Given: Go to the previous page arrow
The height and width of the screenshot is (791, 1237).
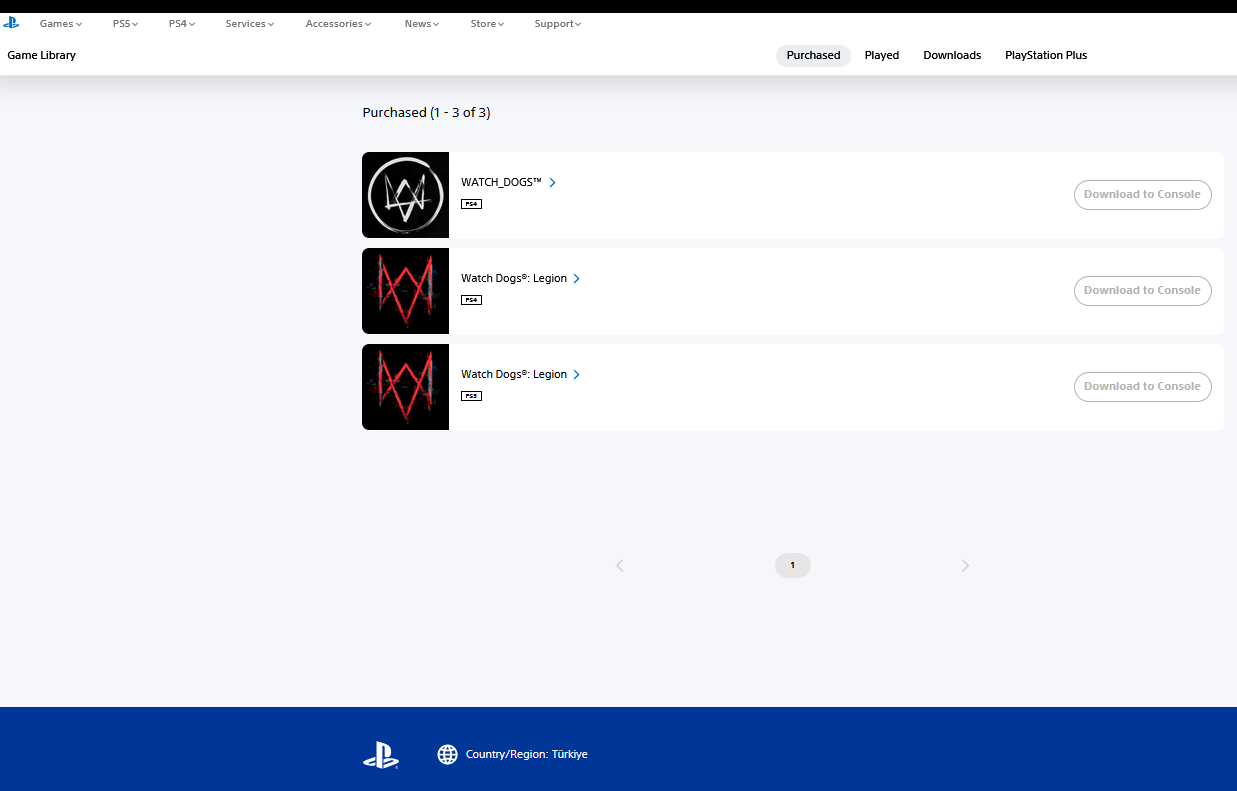Looking at the screenshot, I should (x=620, y=566).
